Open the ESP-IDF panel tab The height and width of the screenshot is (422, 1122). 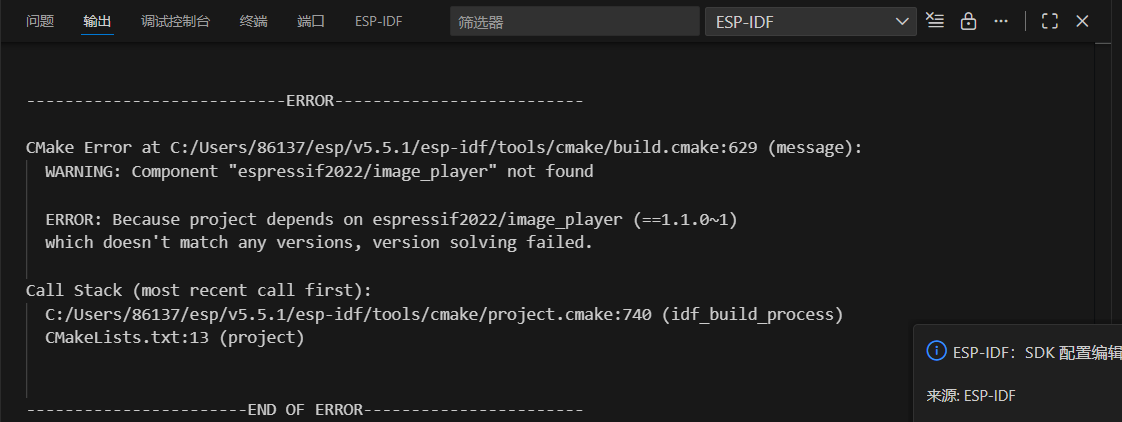379,21
